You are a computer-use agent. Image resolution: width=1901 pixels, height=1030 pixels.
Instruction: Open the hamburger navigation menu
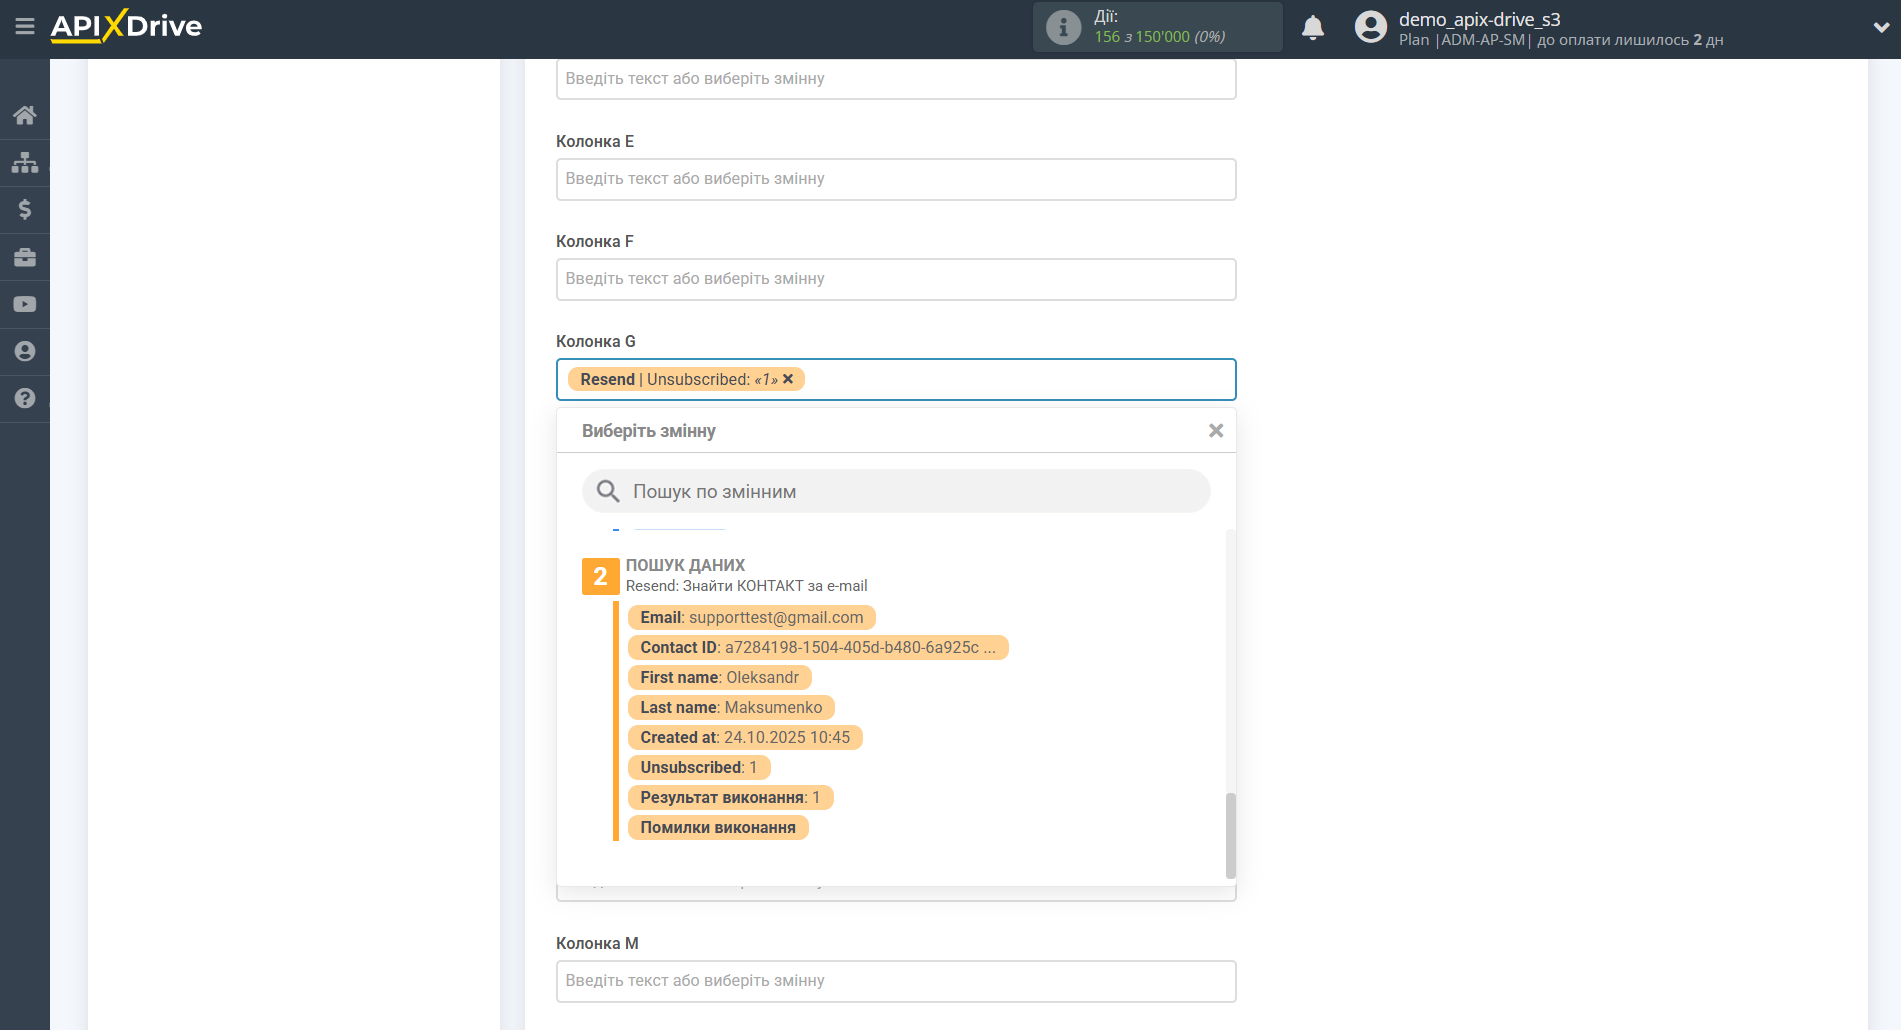click(x=25, y=27)
